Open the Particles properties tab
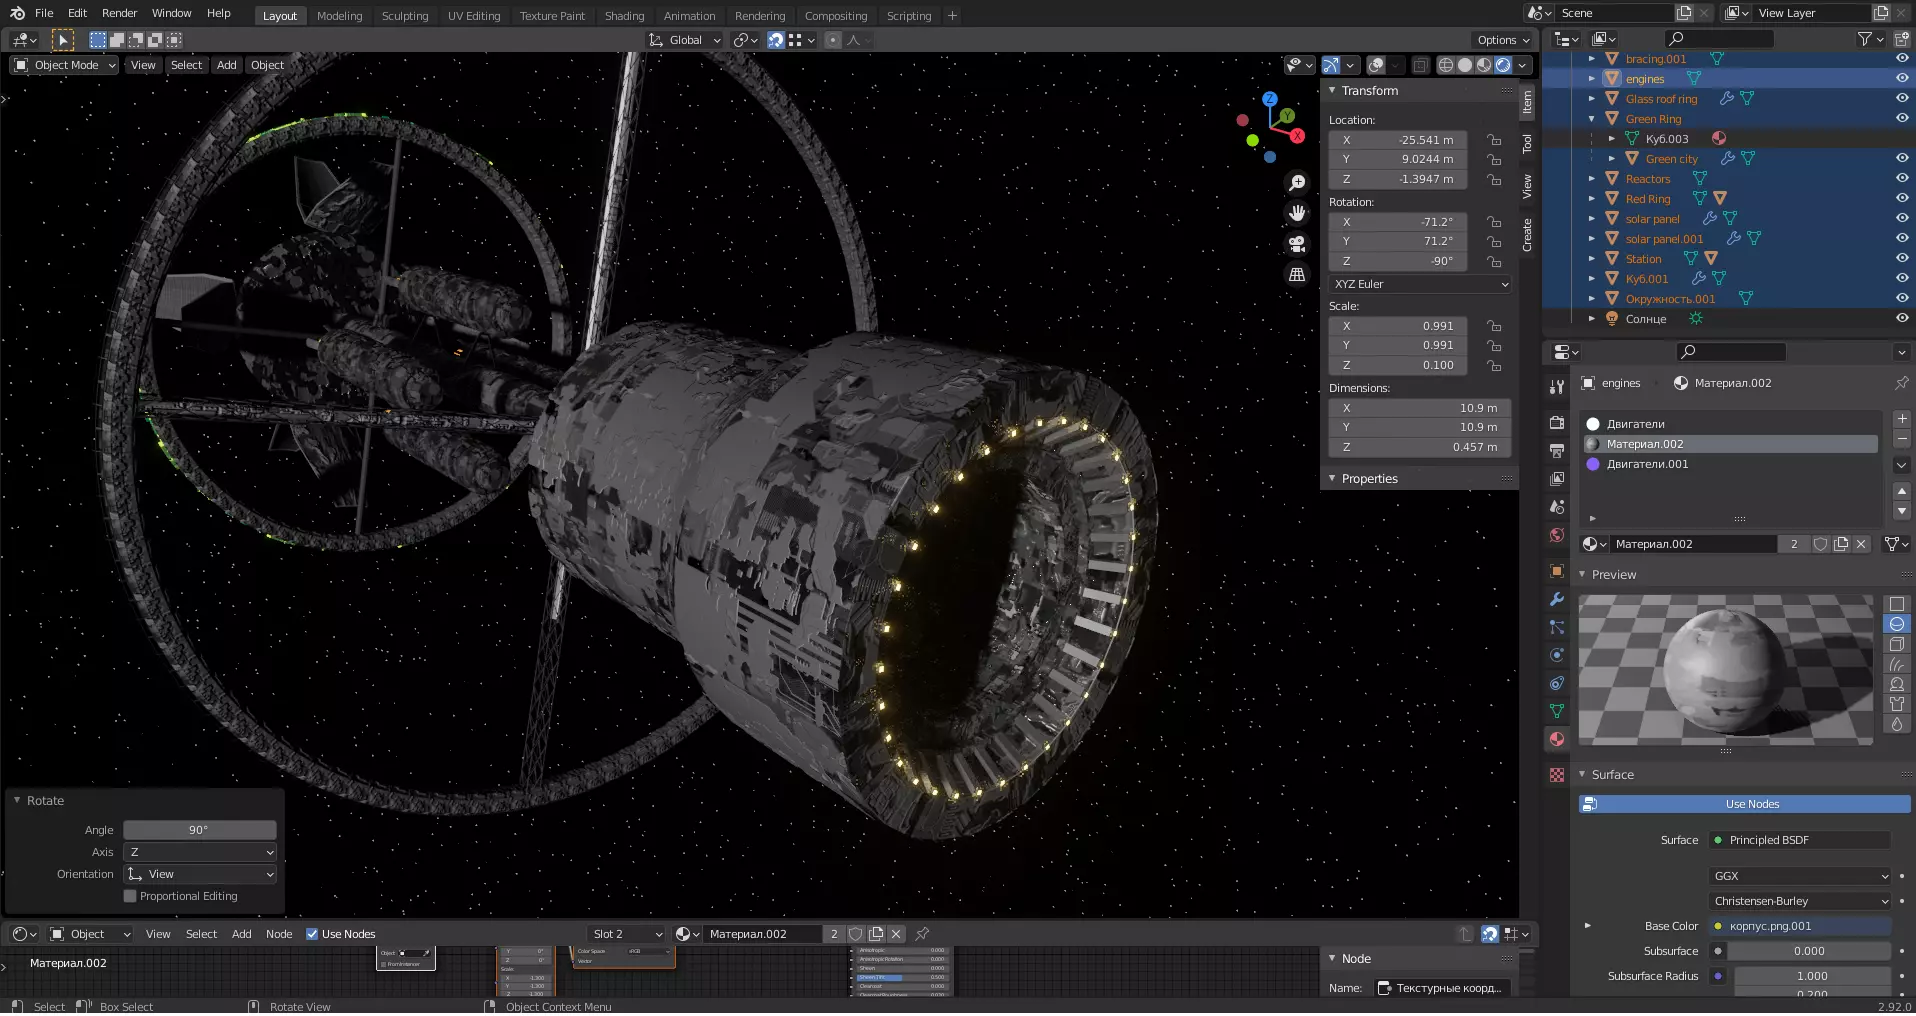The width and height of the screenshot is (1916, 1016). (x=1557, y=627)
